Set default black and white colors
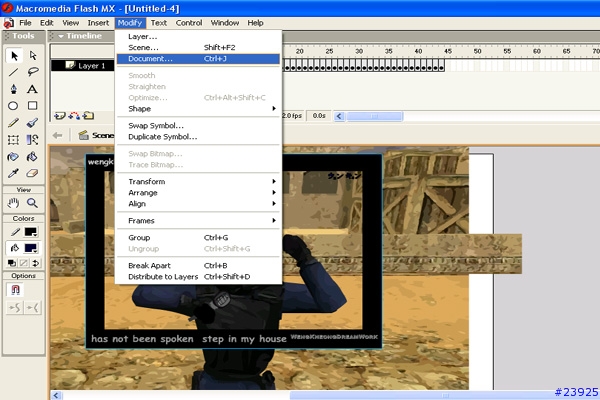 tap(12, 263)
